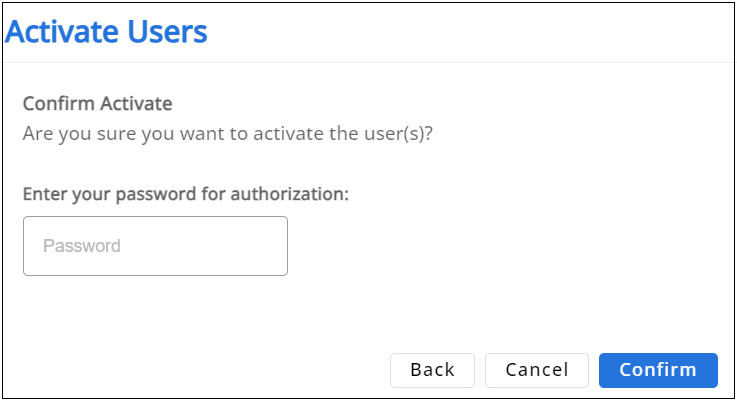
Task: Select the Confirm Activate heading text
Action: coord(97,104)
